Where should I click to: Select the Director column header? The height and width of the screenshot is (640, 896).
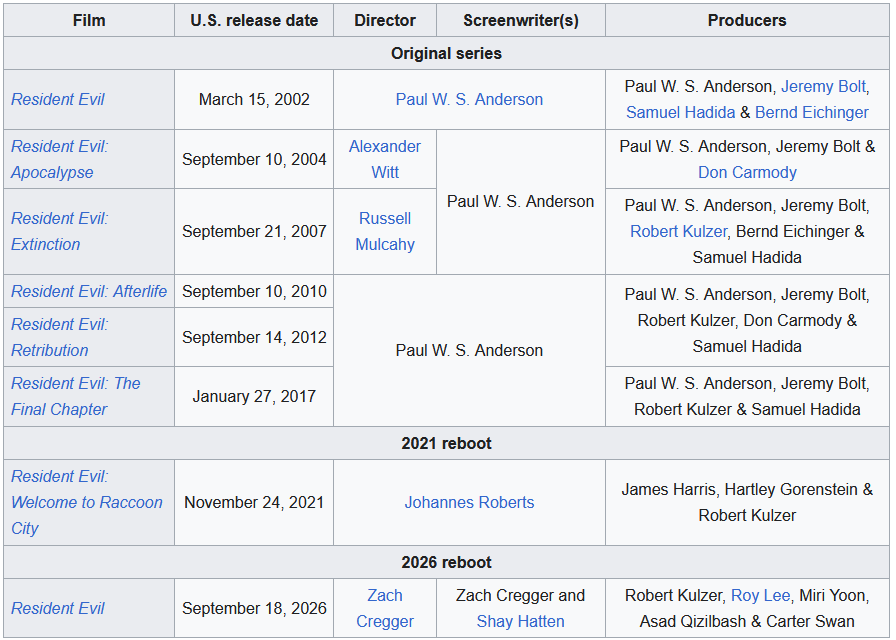pos(385,21)
